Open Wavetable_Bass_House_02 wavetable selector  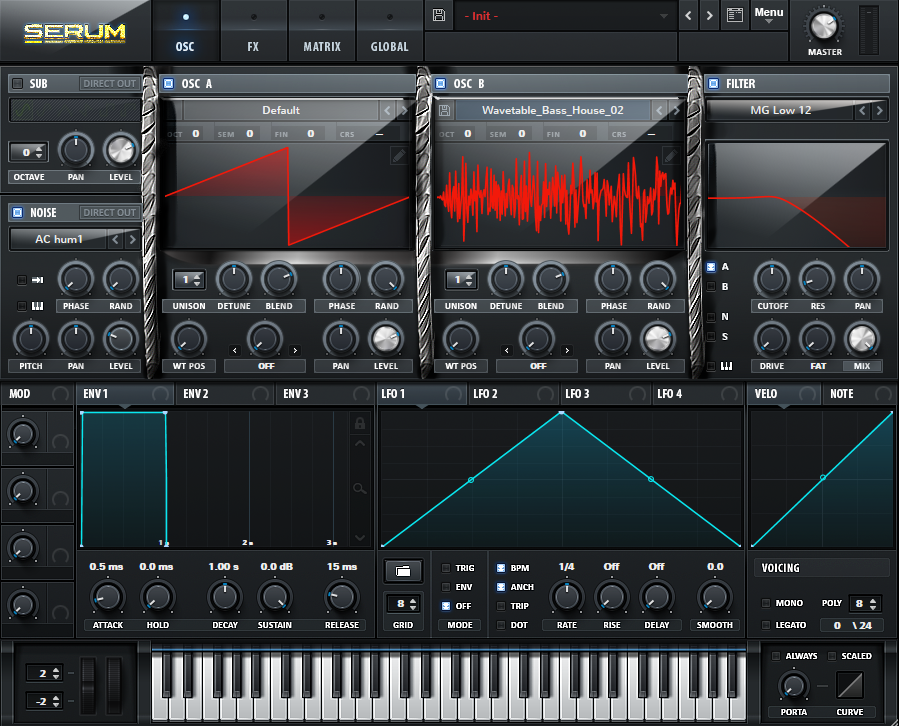click(x=553, y=110)
